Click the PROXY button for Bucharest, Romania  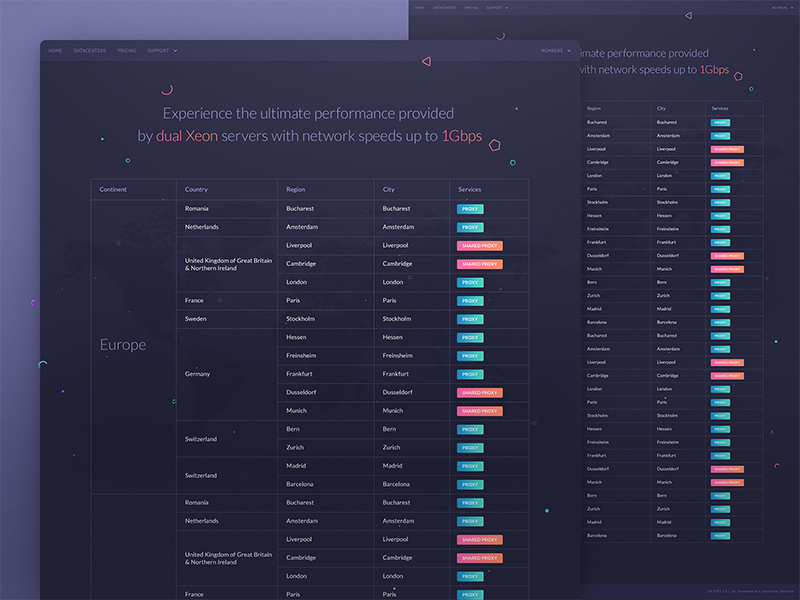[470, 209]
